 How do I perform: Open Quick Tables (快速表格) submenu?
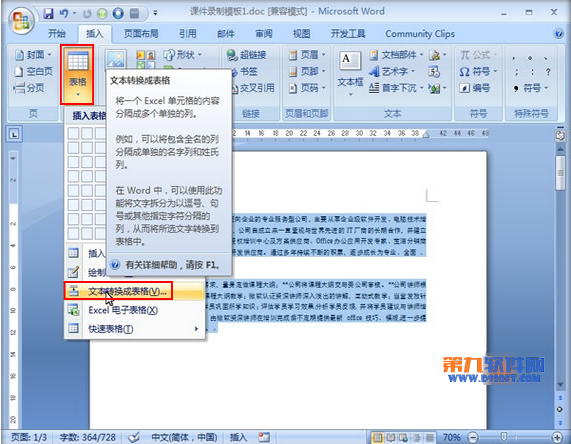click(134, 329)
